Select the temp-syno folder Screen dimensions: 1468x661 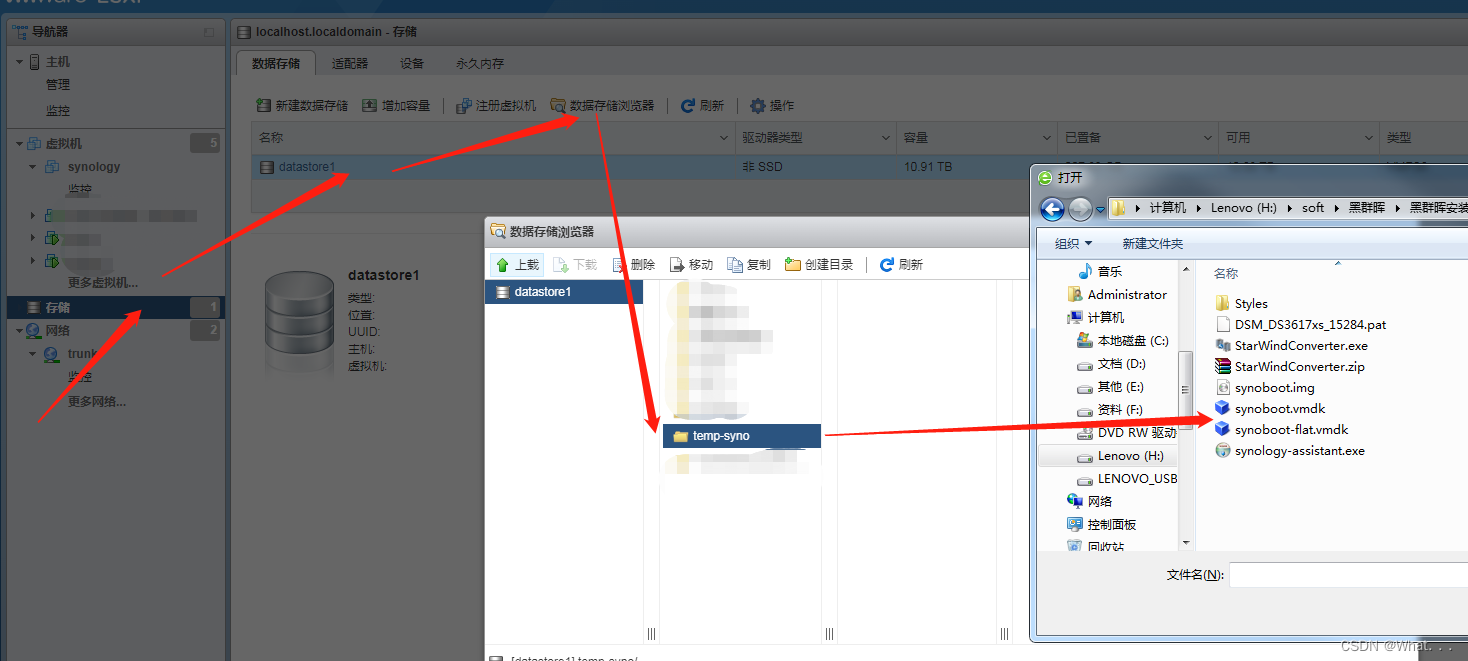(741, 436)
